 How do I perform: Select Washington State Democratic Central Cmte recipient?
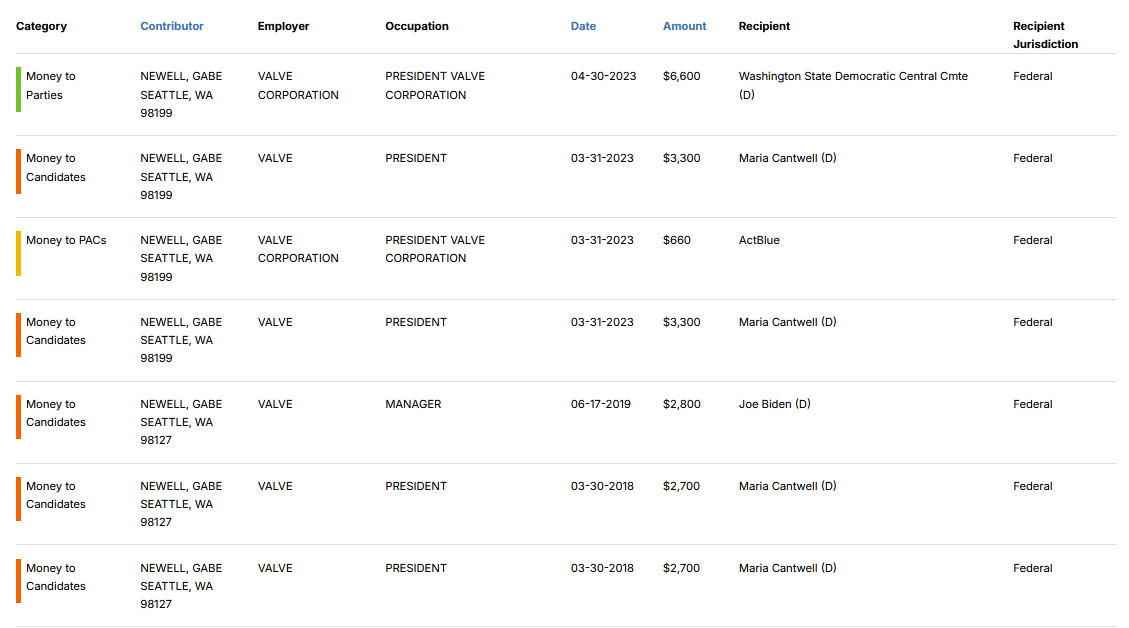tap(853, 85)
